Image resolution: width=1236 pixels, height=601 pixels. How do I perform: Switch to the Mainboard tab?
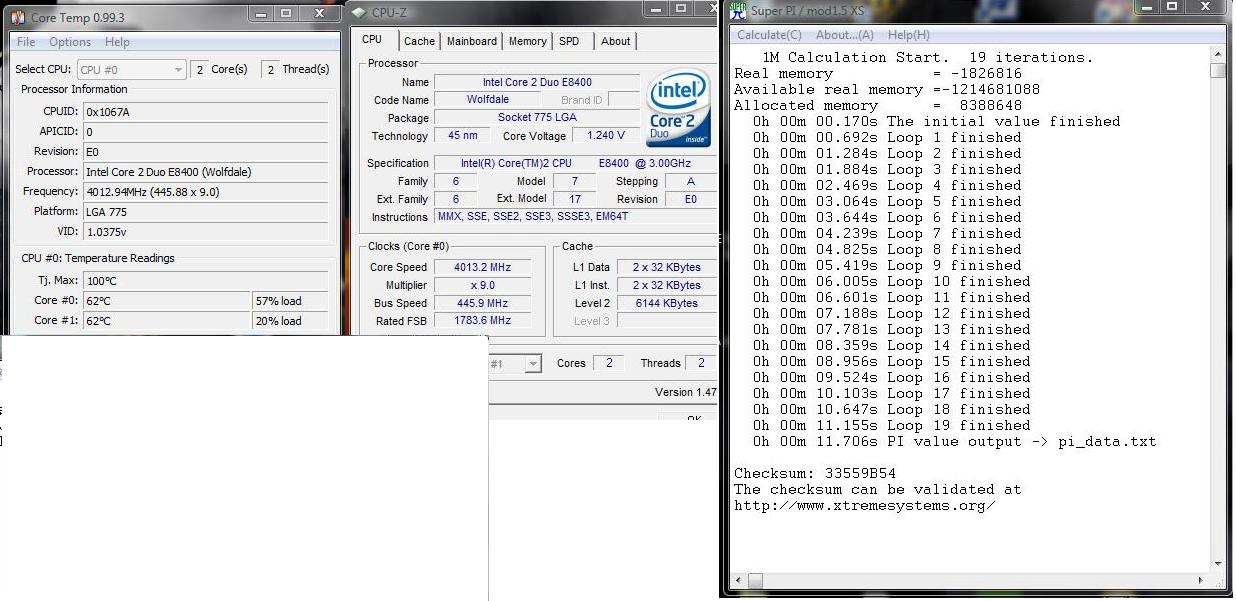click(x=471, y=41)
